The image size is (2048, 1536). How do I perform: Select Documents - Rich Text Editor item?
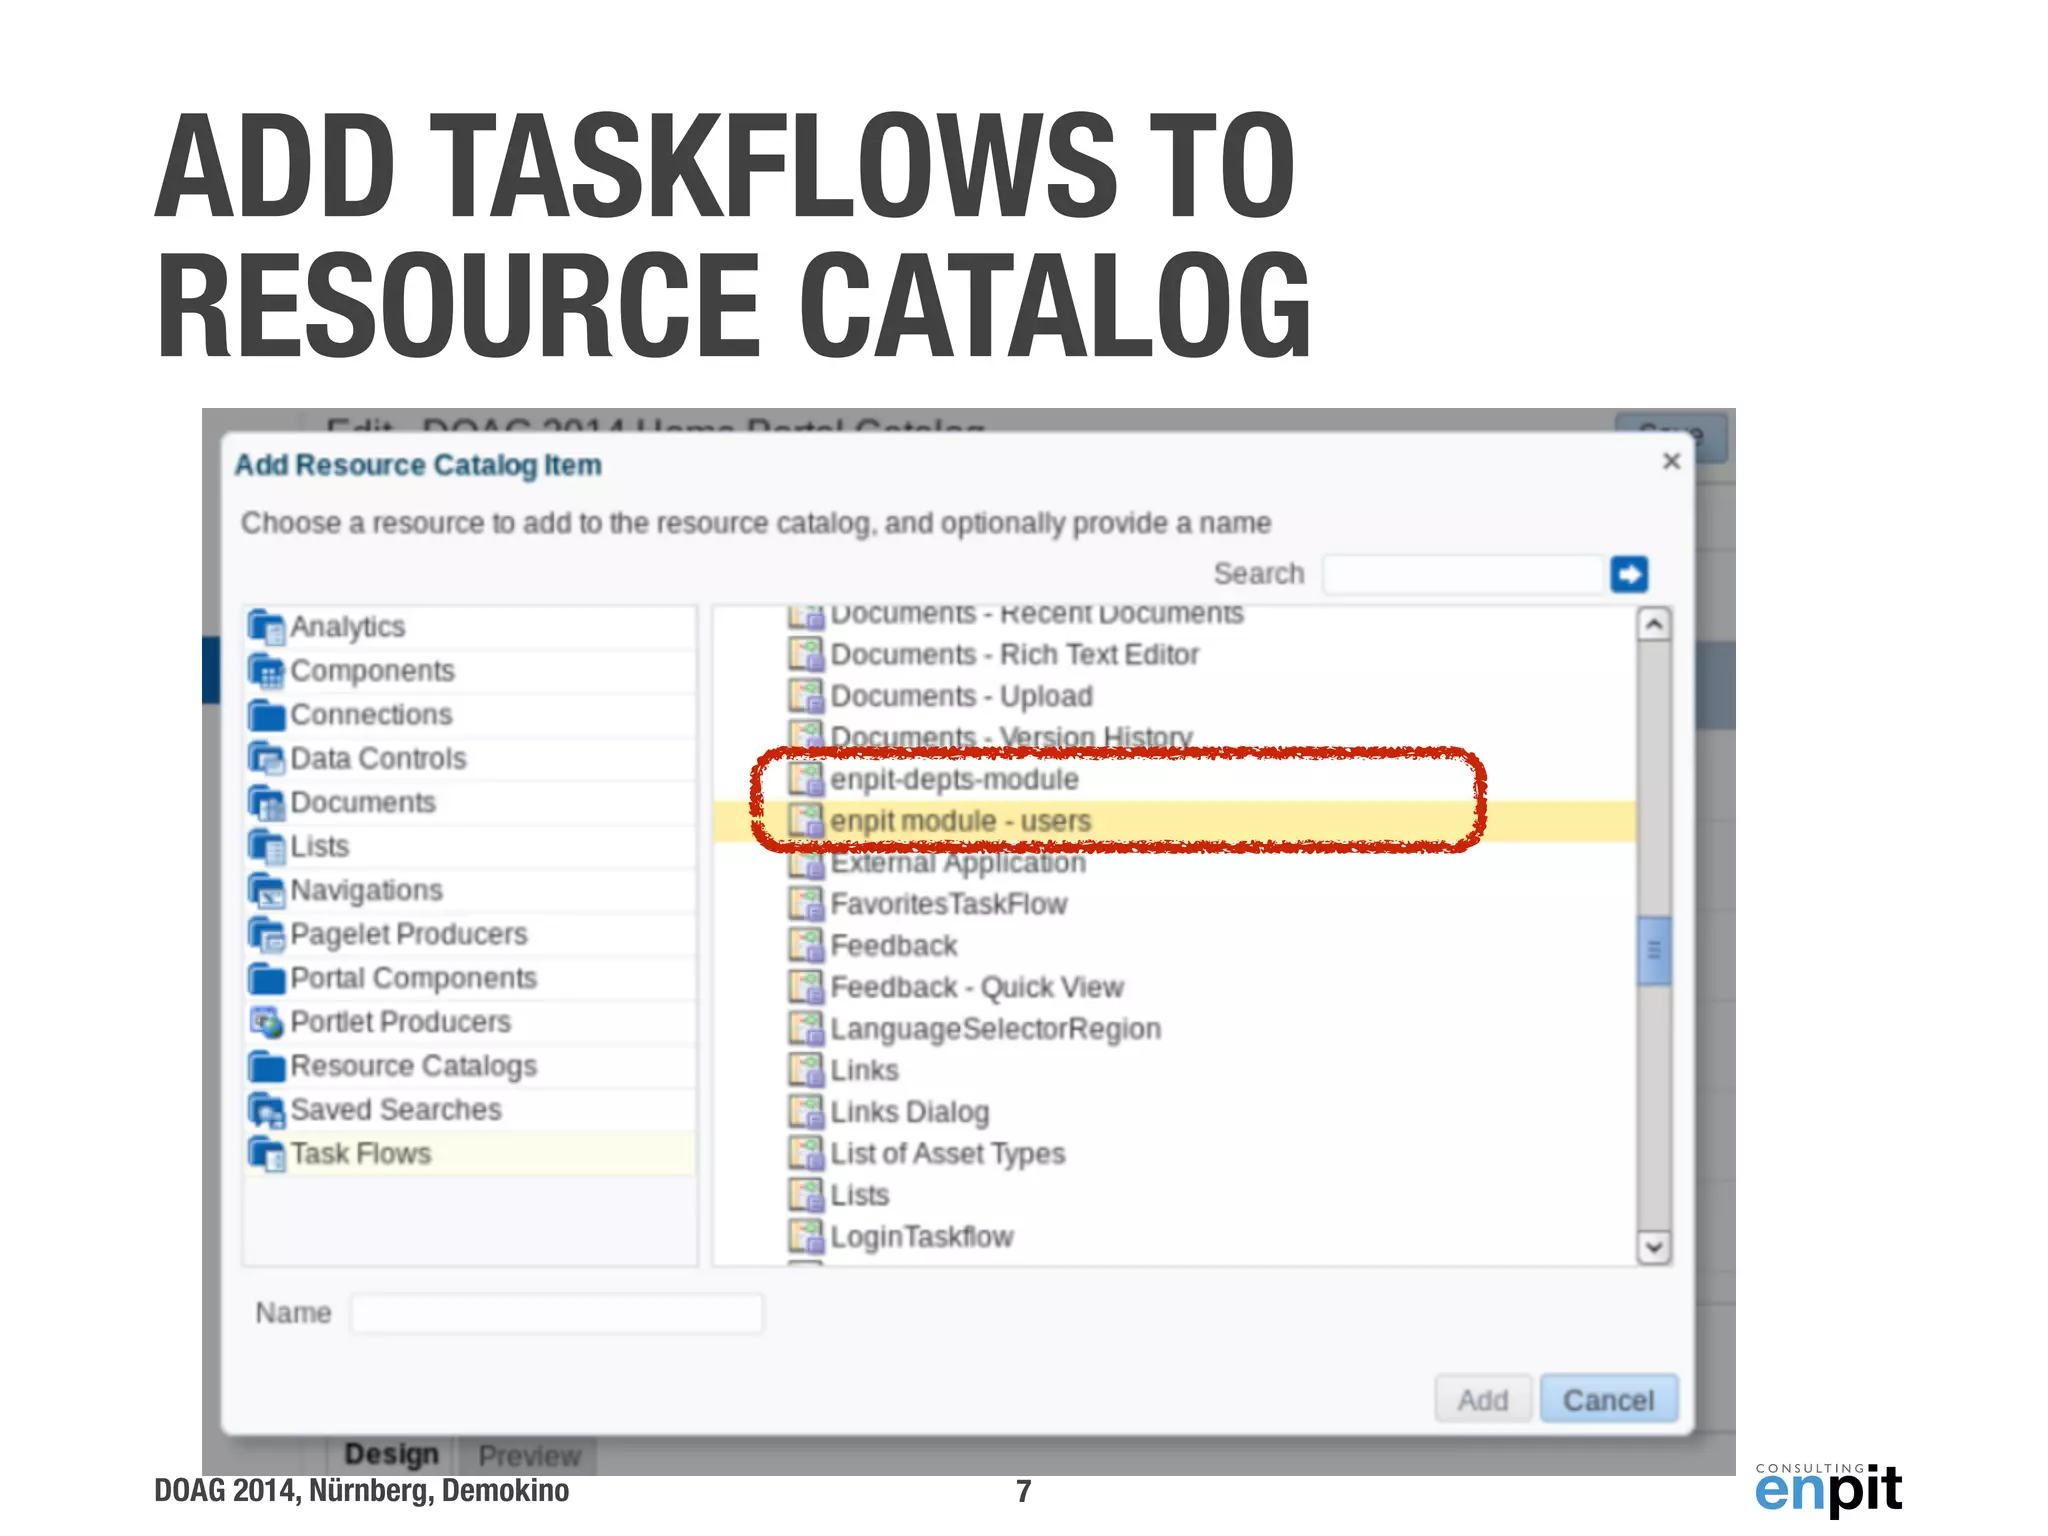pyautogui.click(x=1014, y=654)
